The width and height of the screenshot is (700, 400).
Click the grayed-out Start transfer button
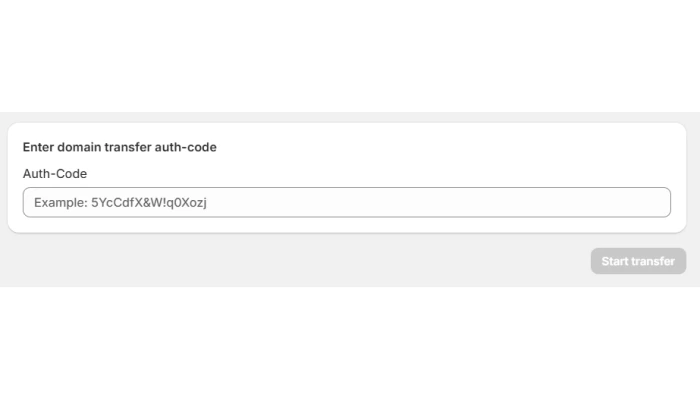point(638,261)
